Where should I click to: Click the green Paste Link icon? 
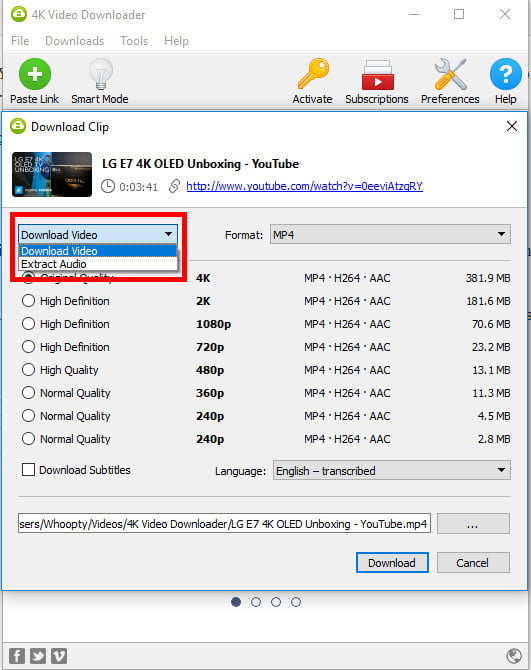tap(35, 74)
